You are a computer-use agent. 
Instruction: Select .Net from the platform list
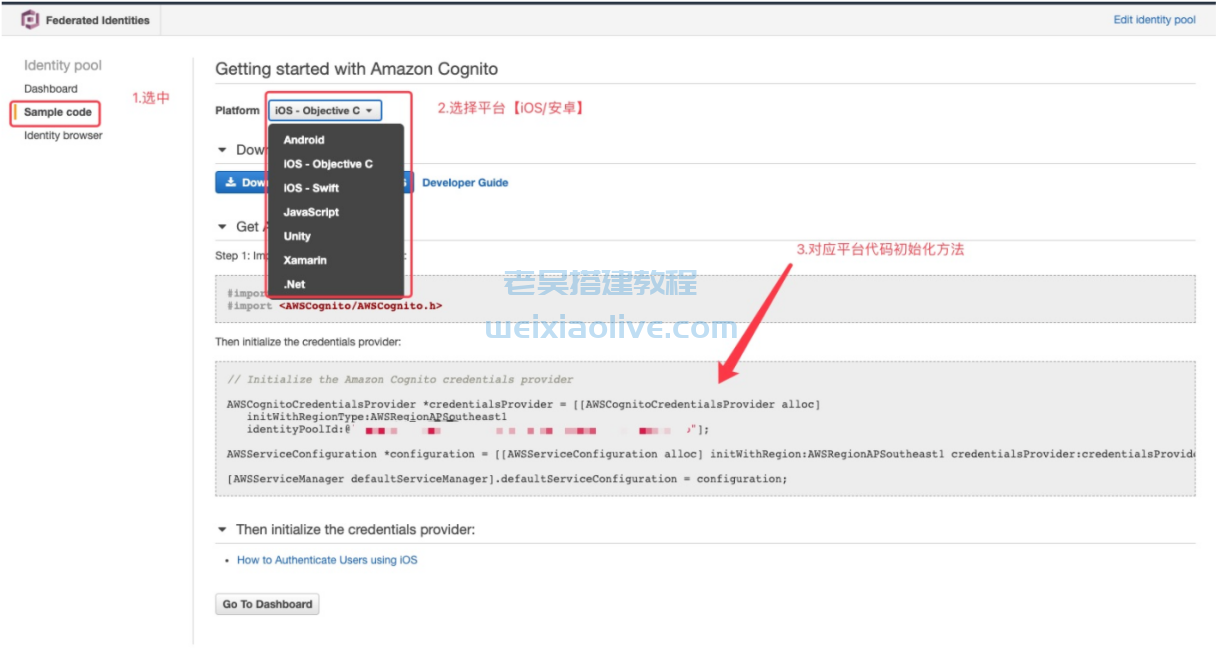click(x=294, y=284)
